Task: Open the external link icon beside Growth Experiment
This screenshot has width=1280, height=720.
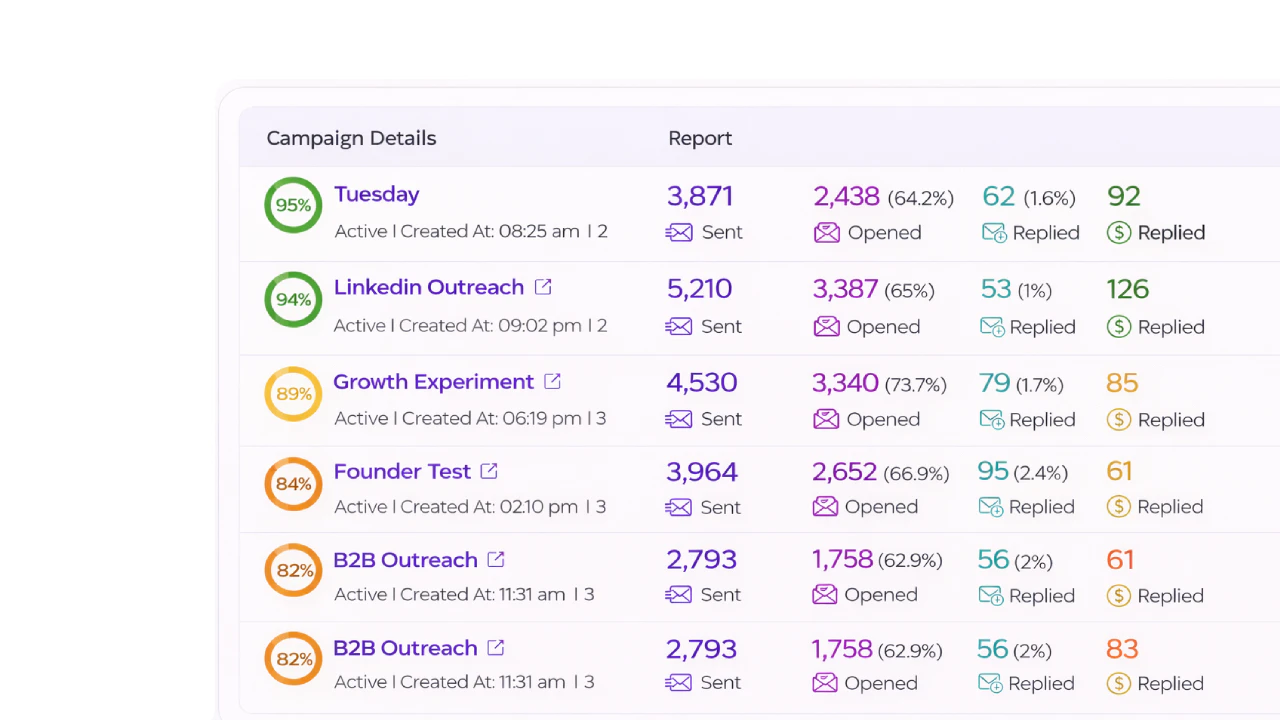Action: pos(552,381)
